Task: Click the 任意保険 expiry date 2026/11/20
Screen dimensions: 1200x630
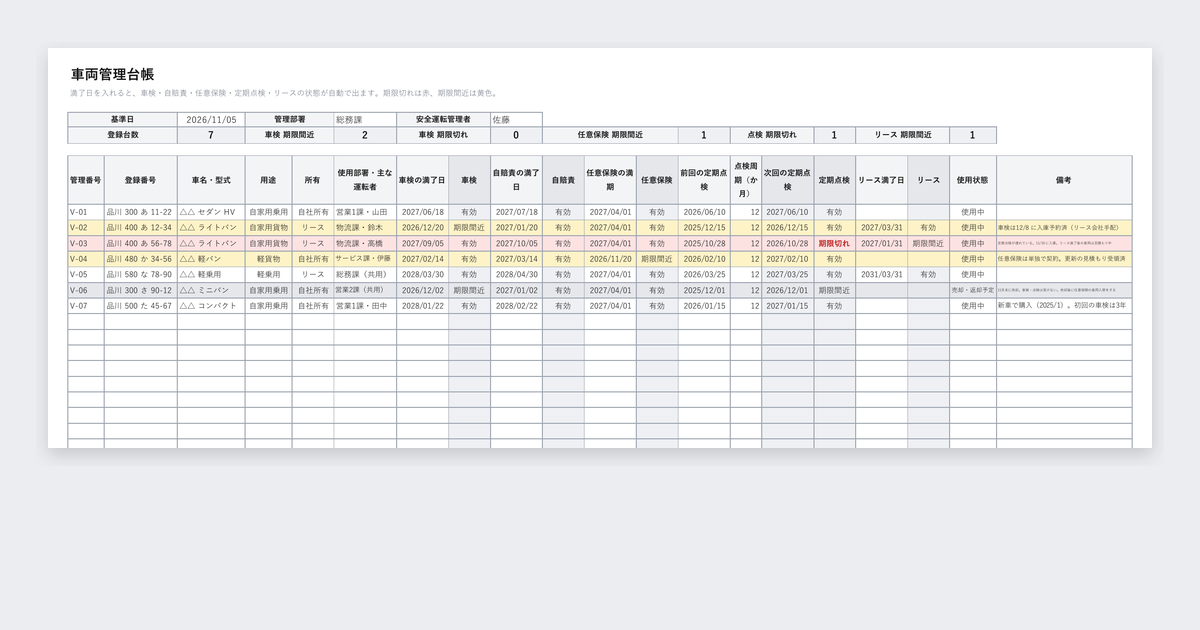Action: point(610,259)
